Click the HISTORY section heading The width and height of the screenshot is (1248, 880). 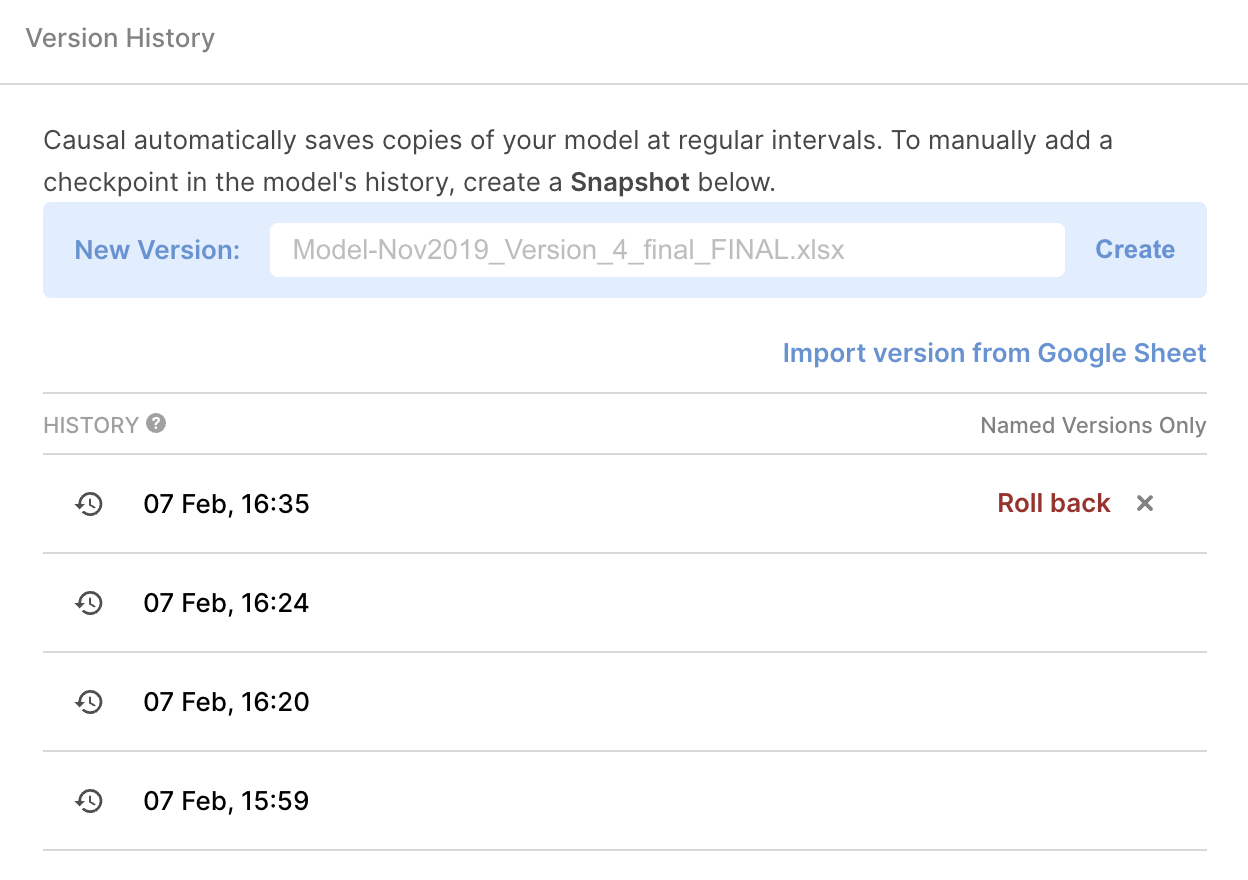point(91,425)
